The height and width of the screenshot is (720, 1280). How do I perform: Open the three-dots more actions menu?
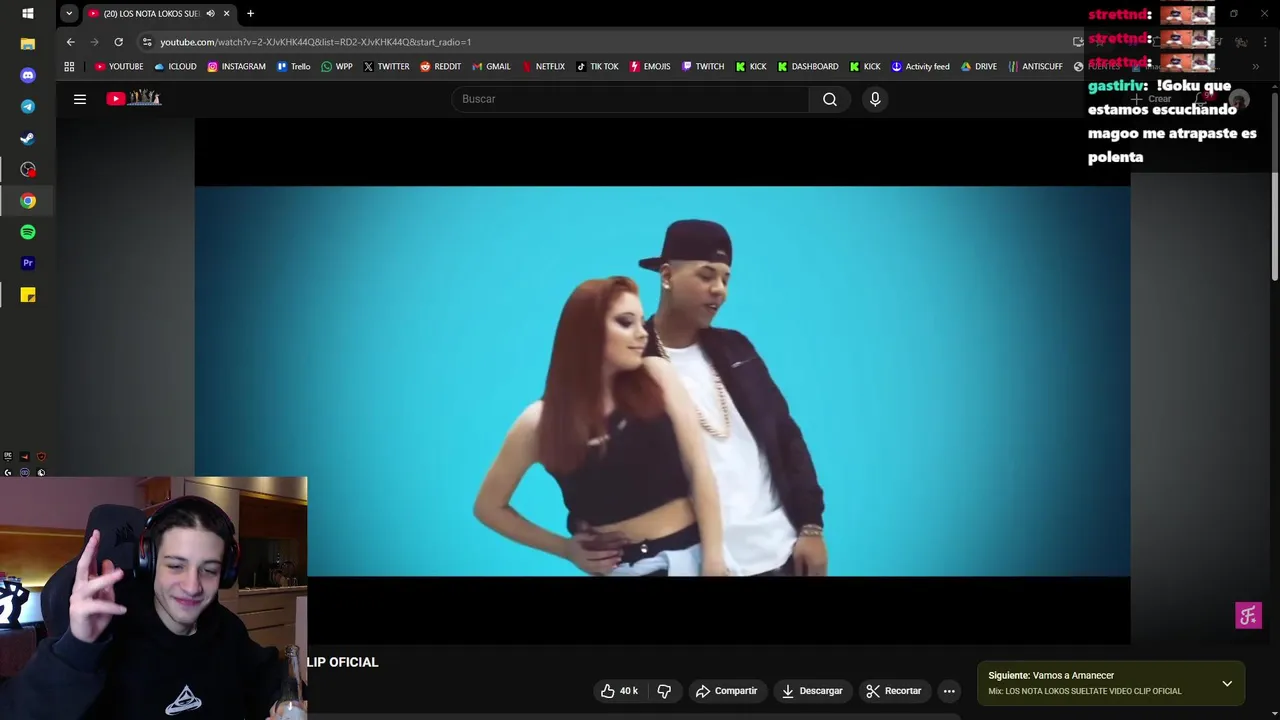pos(949,691)
